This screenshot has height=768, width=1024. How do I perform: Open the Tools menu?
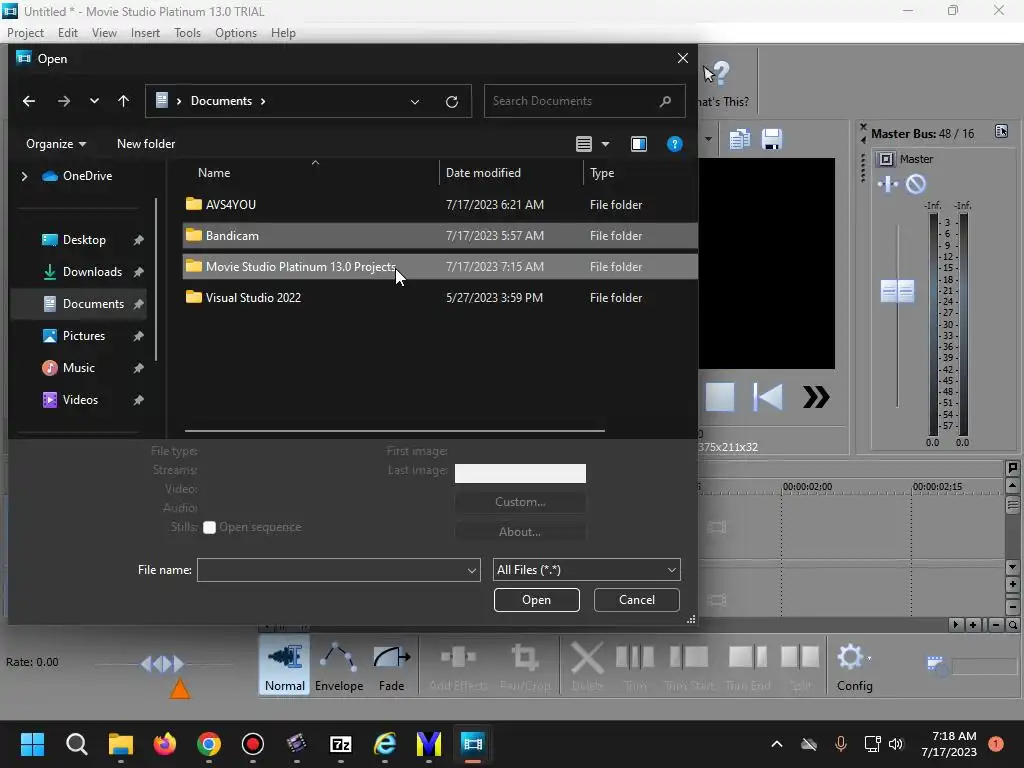(x=187, y=33)
